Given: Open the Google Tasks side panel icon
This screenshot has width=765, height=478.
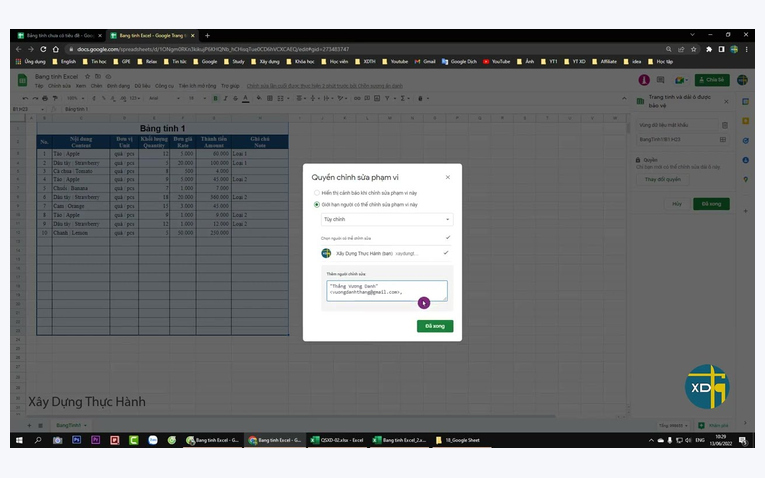Looking at the screenshot, I should 745,140.
